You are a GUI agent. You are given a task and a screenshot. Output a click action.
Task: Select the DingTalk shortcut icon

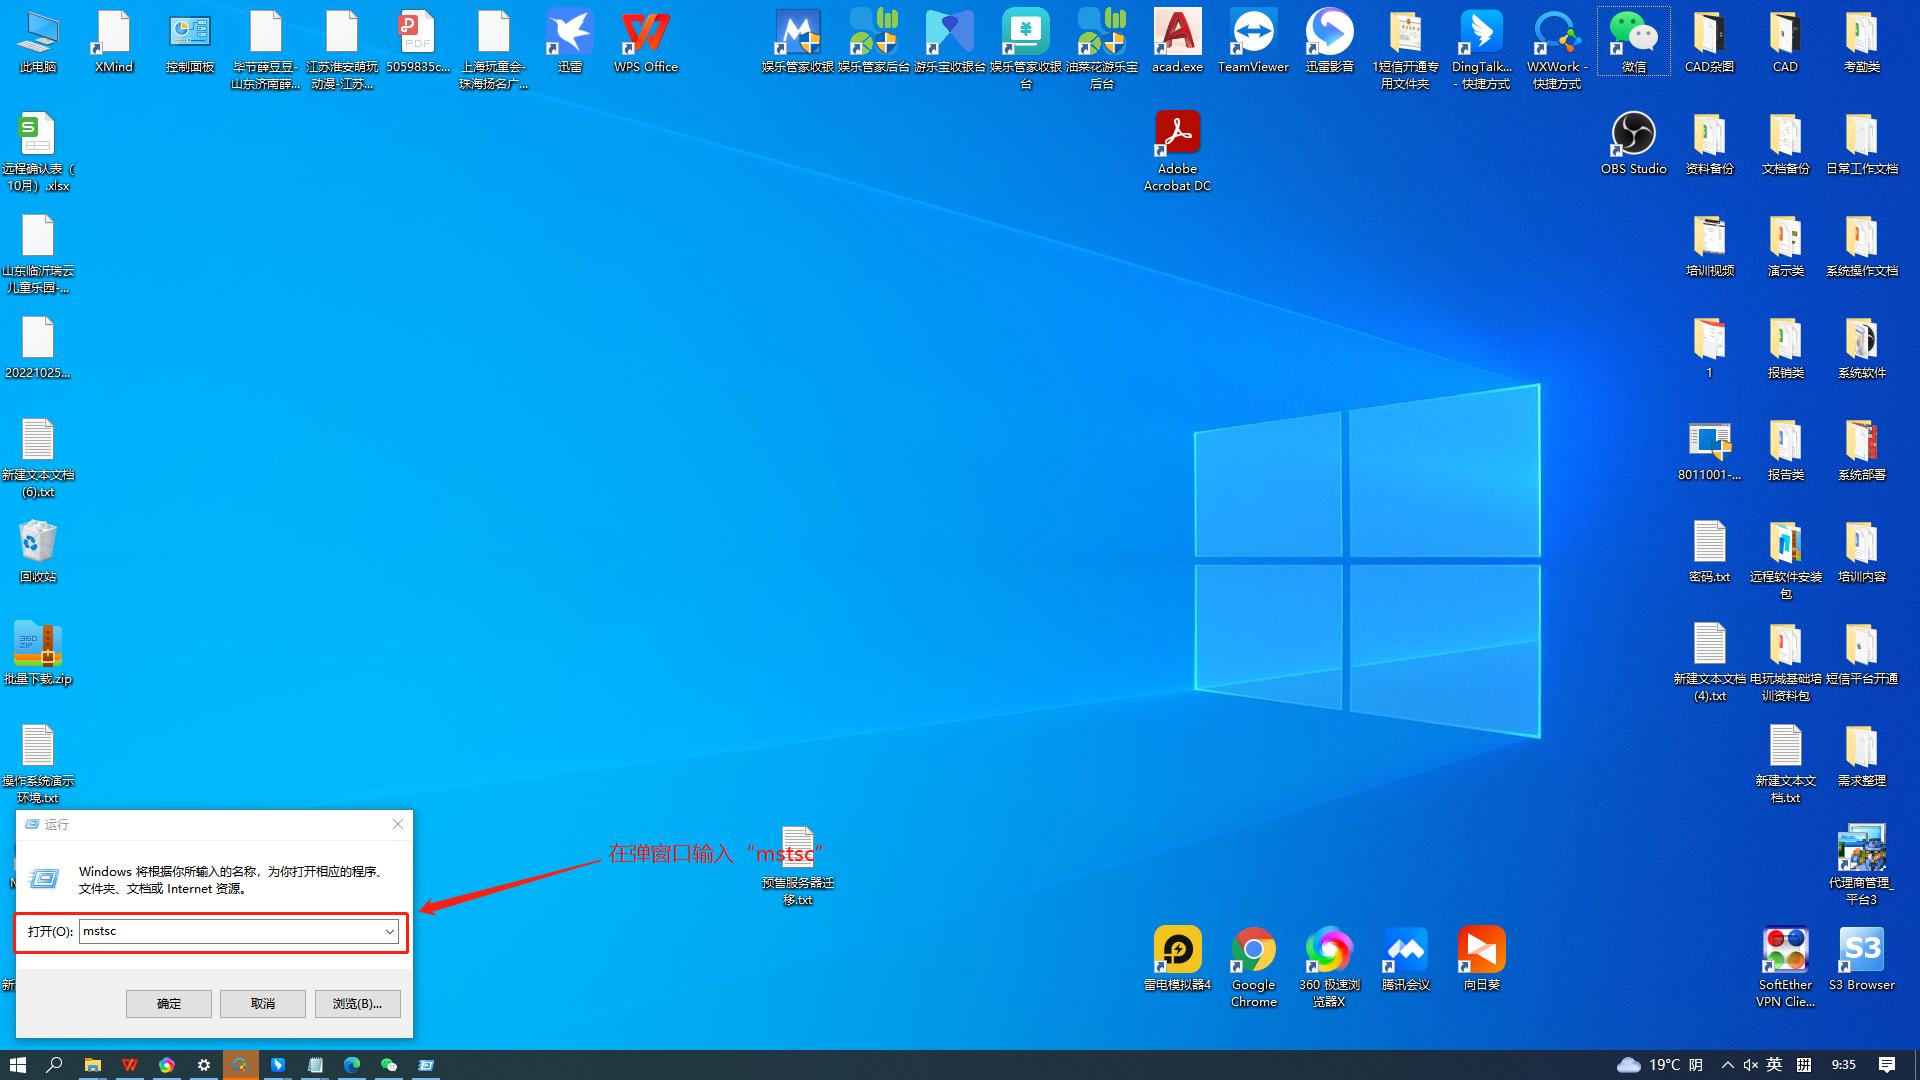1482,50
